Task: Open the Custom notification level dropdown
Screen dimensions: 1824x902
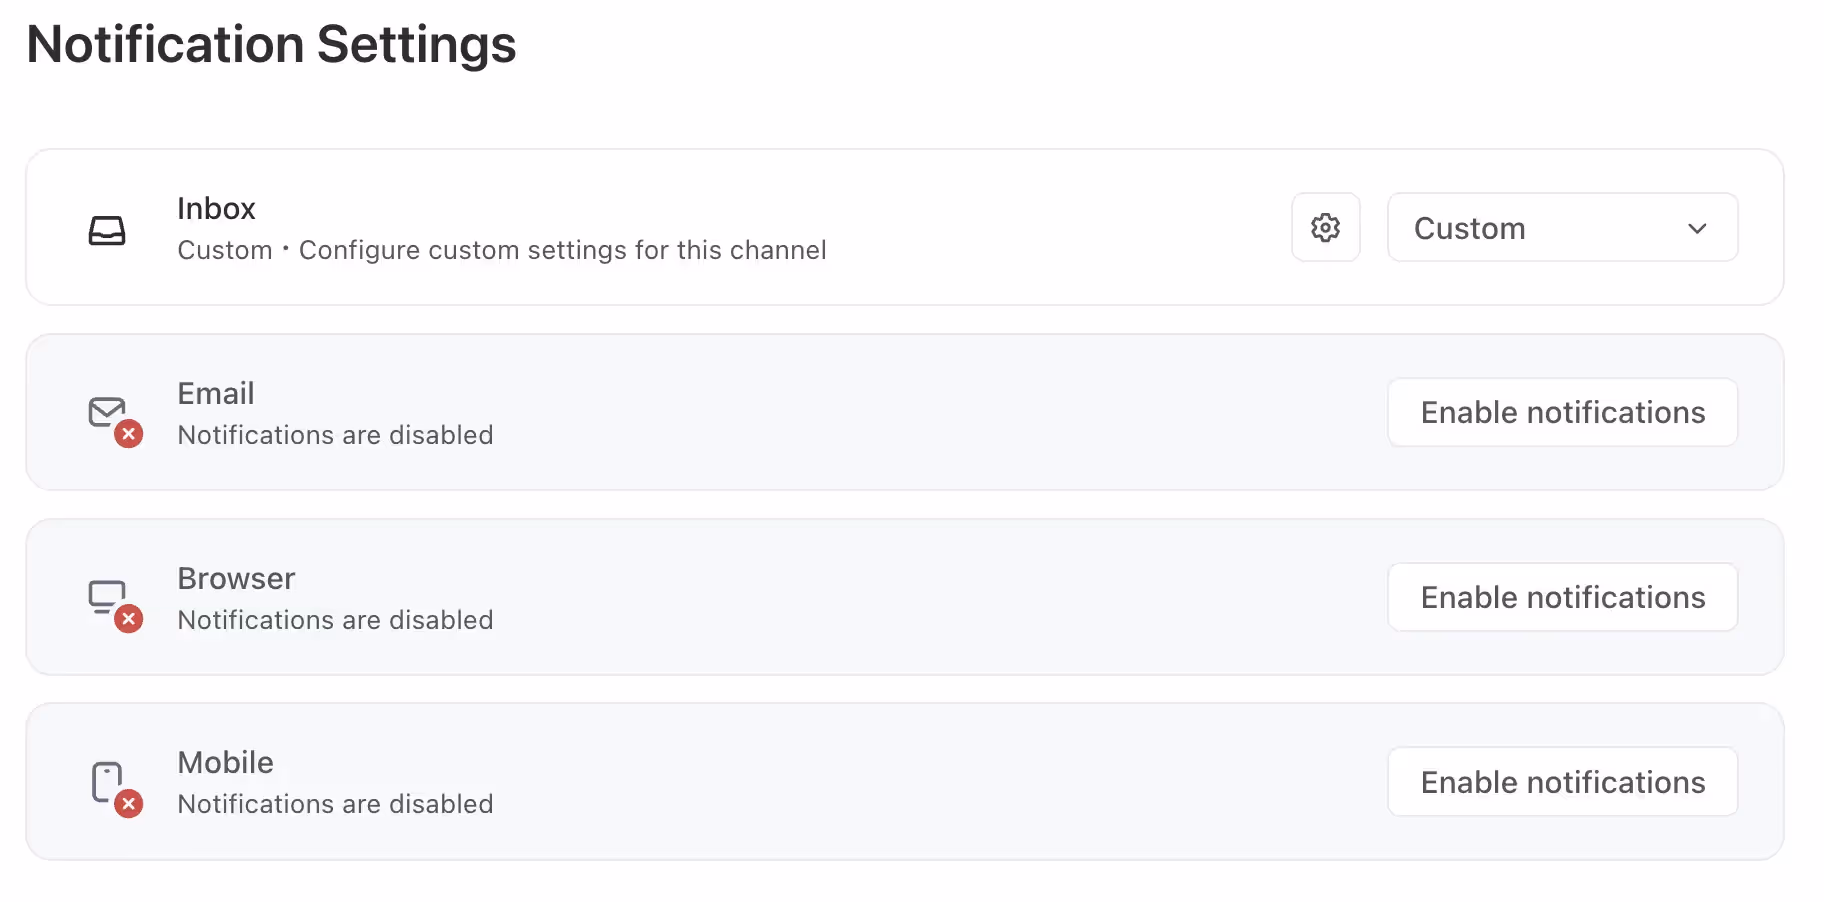Action: 1562,227
